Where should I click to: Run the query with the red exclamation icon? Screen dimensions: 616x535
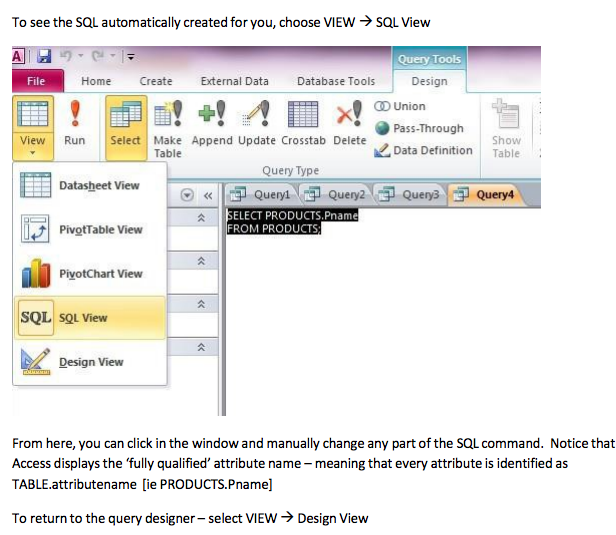(x=75, y=114)
